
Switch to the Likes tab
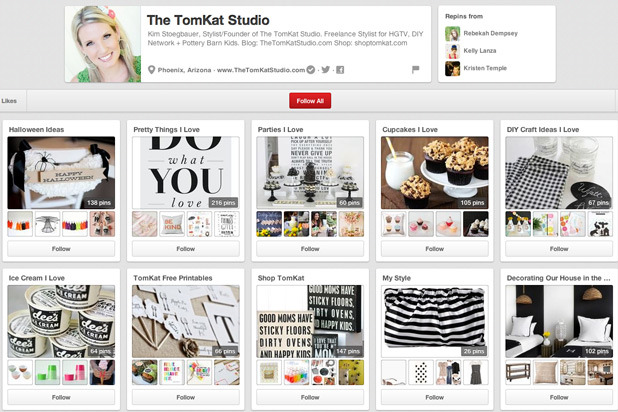point(9,101)
